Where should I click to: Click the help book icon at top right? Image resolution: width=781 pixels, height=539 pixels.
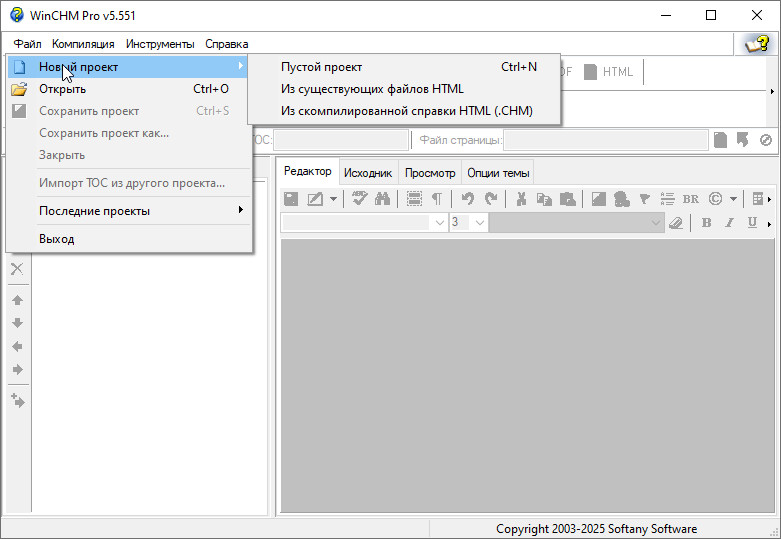pos(756,44)
